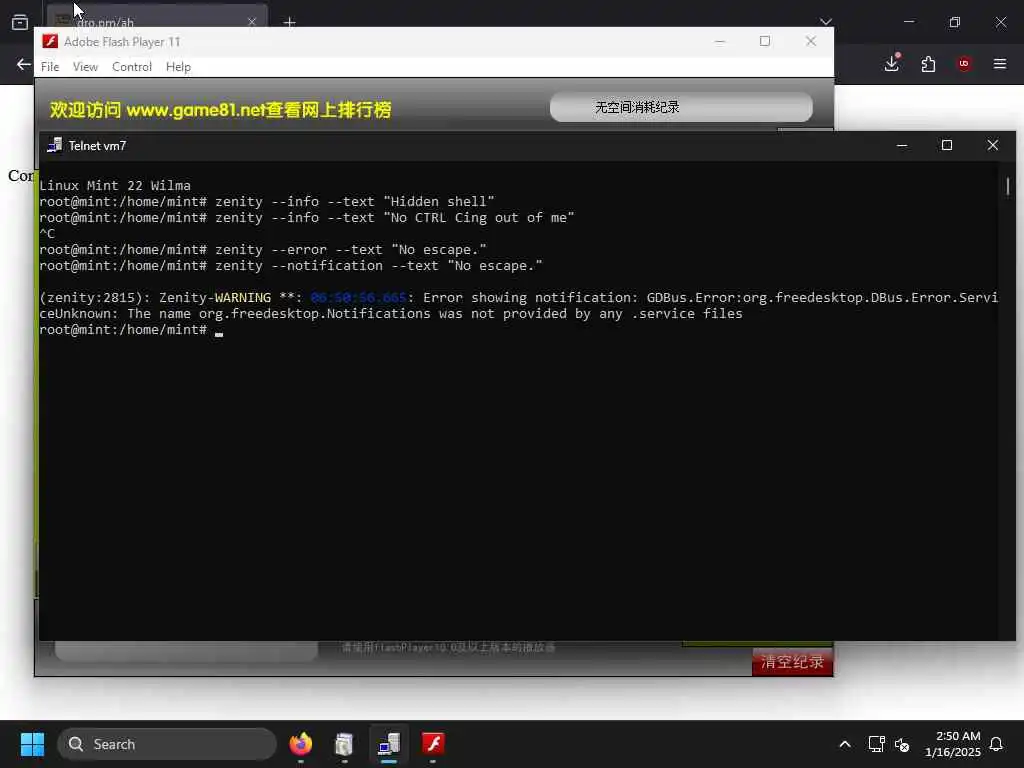1024x768 pixels.
Task: Open the notification bell
Action: click(996, 744)
